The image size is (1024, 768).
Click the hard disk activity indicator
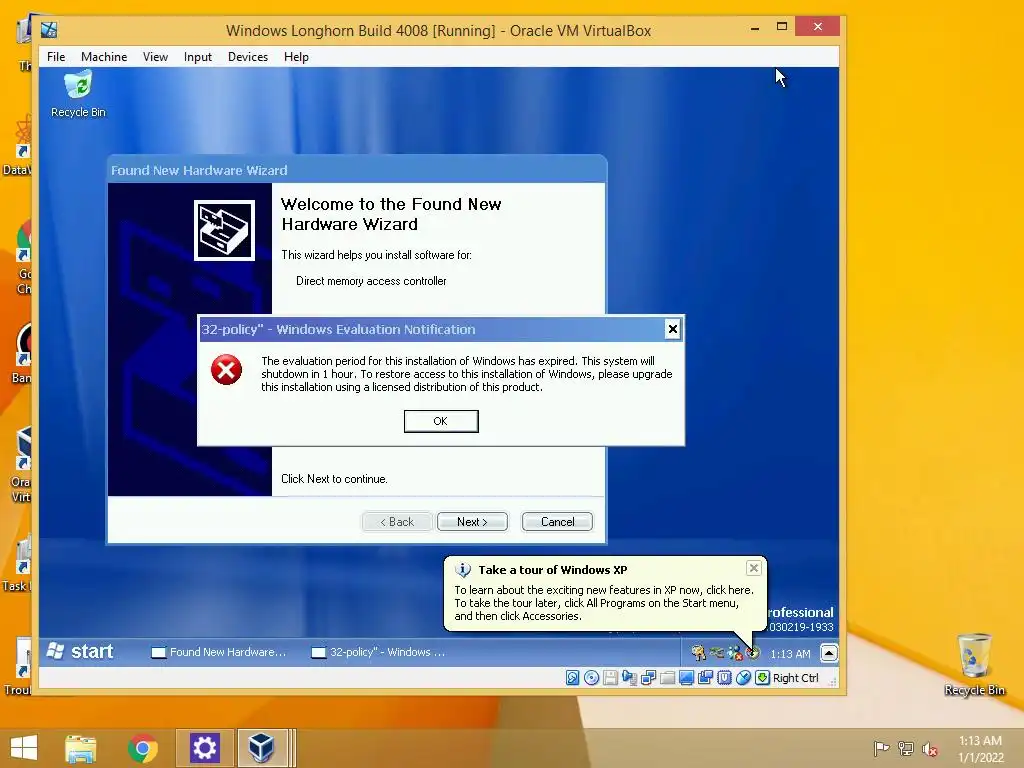572,678
